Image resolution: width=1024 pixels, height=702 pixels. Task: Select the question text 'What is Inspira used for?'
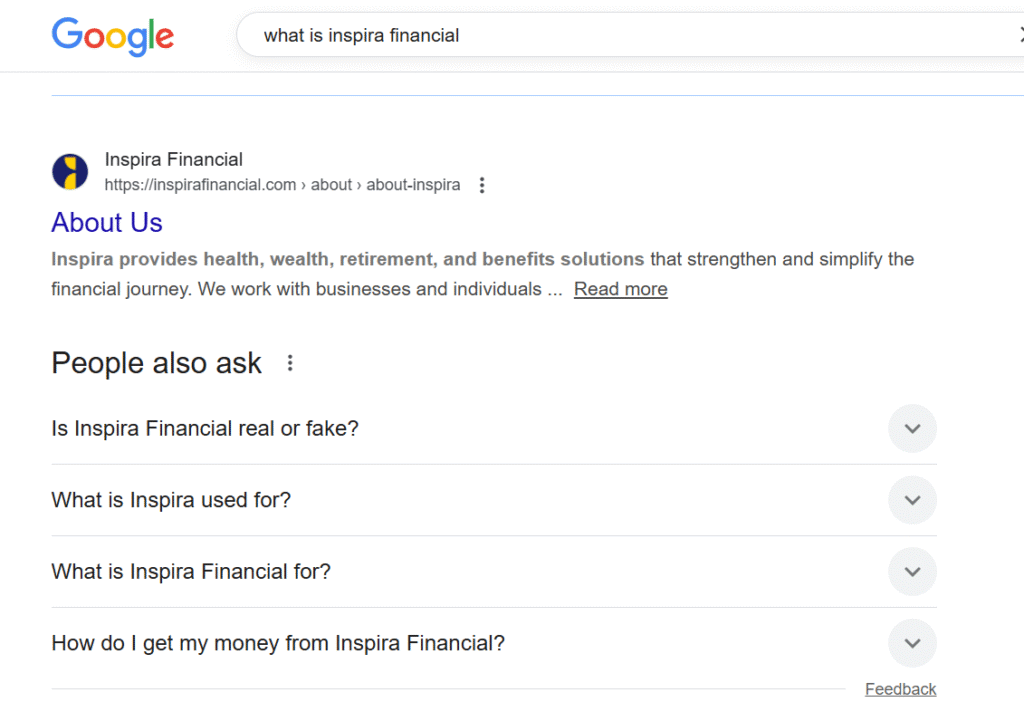tap(171, 500)
